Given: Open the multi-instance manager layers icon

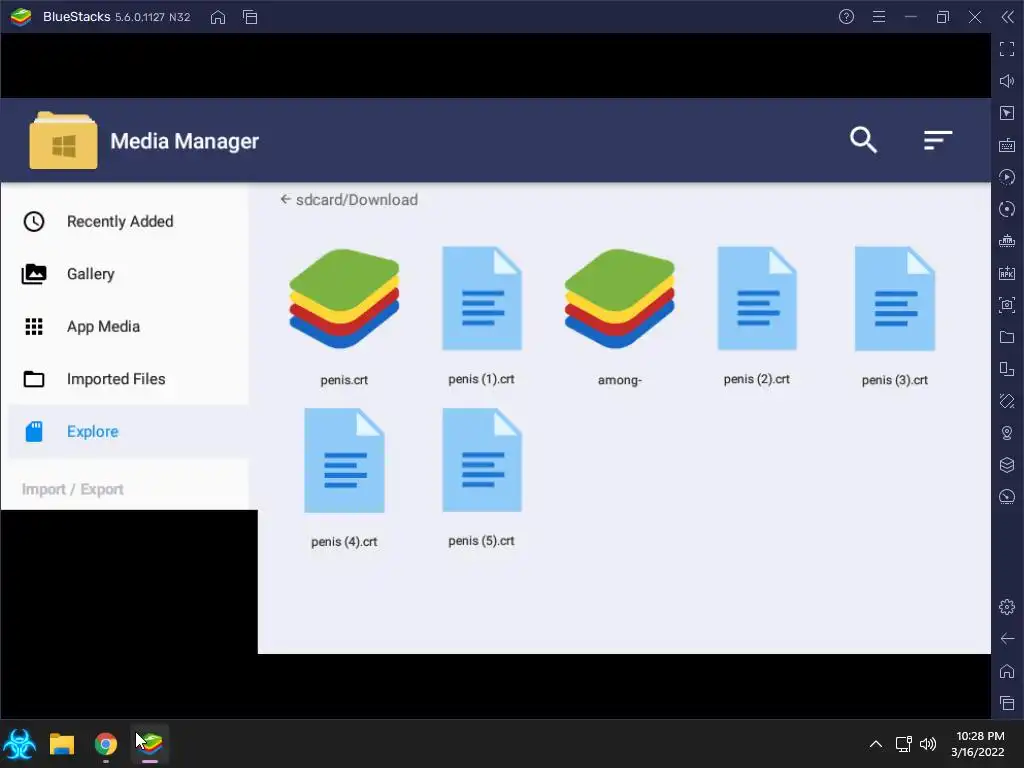Looking at the screenshot, I should tap(1007, 465).
